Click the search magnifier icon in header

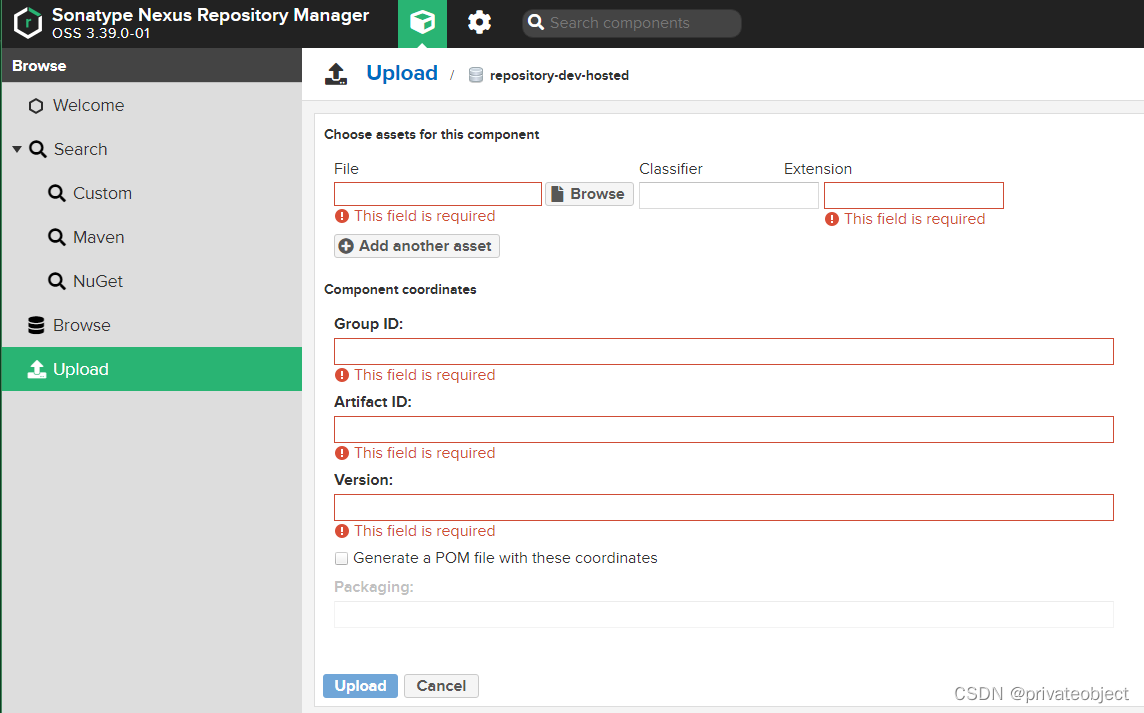pos(536,23)
